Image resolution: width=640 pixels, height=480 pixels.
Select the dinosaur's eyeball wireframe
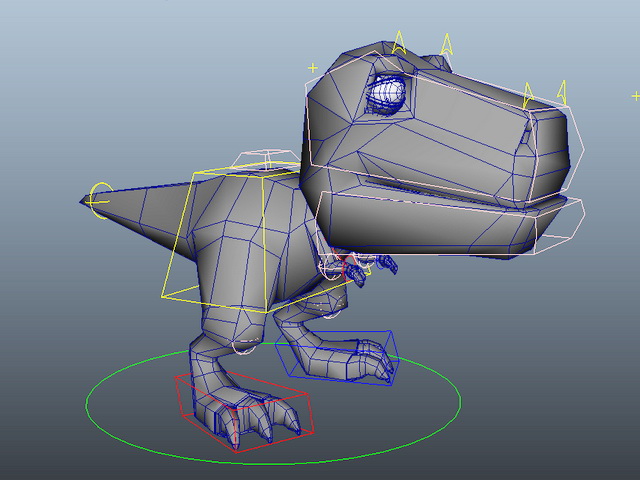[x=386, y=94]
